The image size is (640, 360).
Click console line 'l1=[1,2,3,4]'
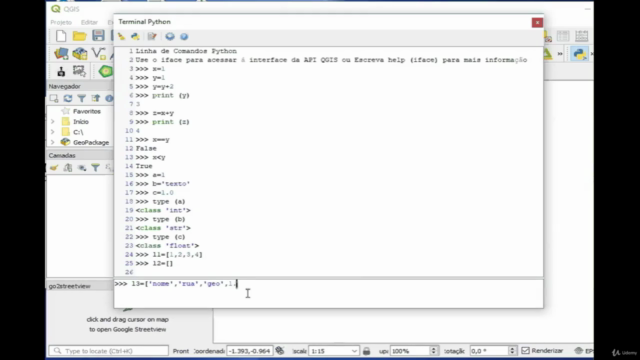point(178,254)
